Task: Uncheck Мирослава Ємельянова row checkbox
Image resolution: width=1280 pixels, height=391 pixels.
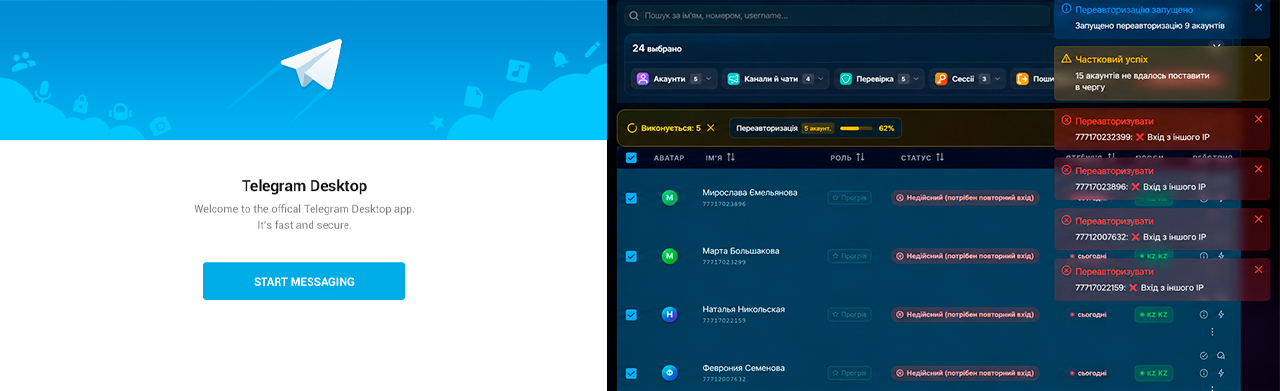Action: coord(631,198)
